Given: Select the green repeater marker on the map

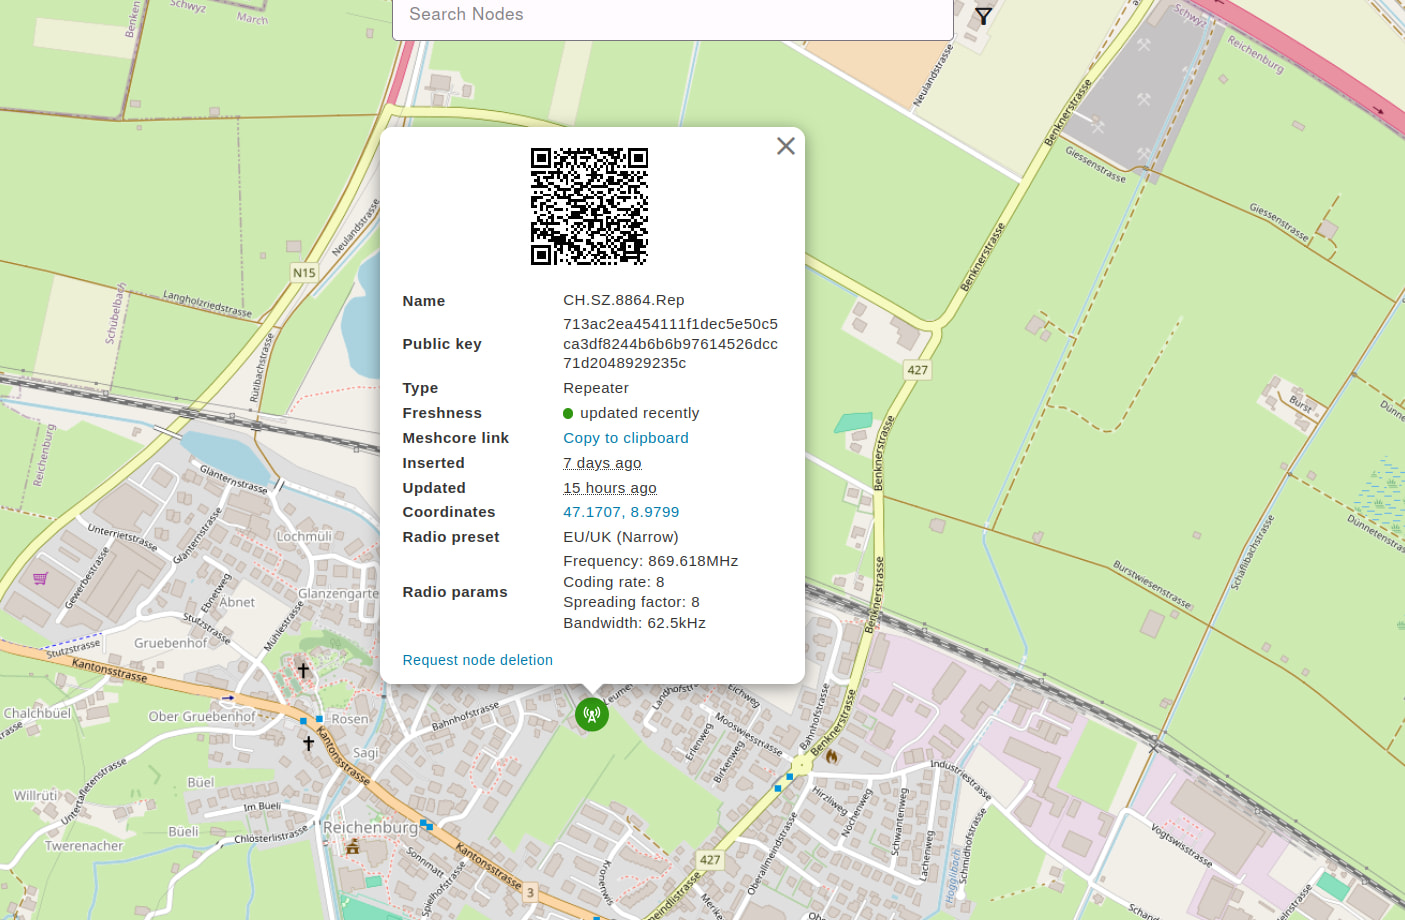Looking at the screenshot, I should 592,714.
